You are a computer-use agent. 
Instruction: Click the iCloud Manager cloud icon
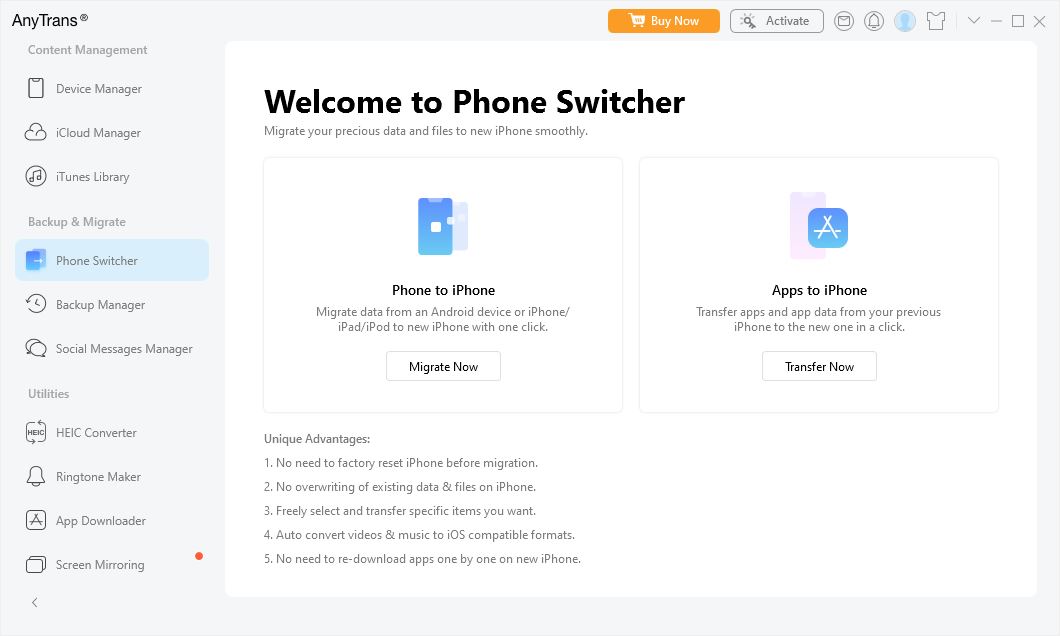pos(36,132)
